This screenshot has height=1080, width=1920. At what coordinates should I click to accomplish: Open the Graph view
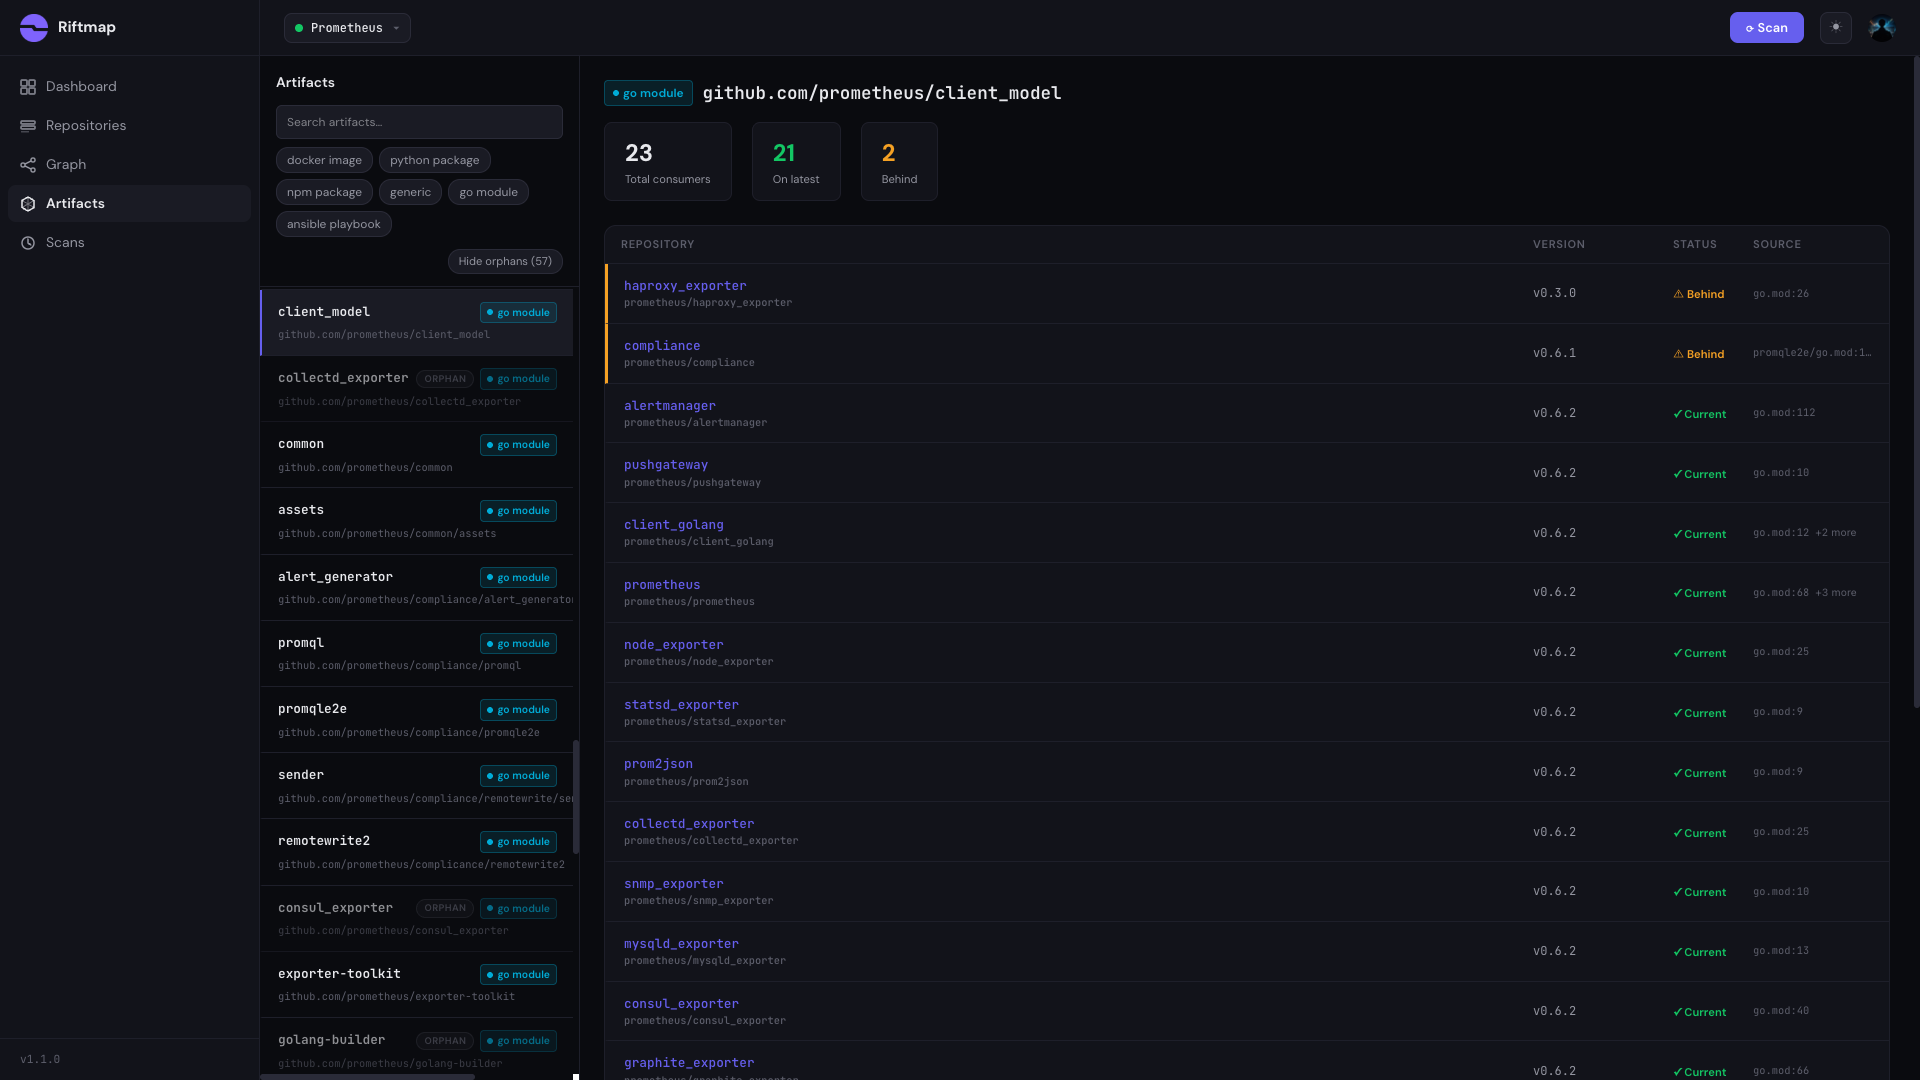[x=129, y=165]
